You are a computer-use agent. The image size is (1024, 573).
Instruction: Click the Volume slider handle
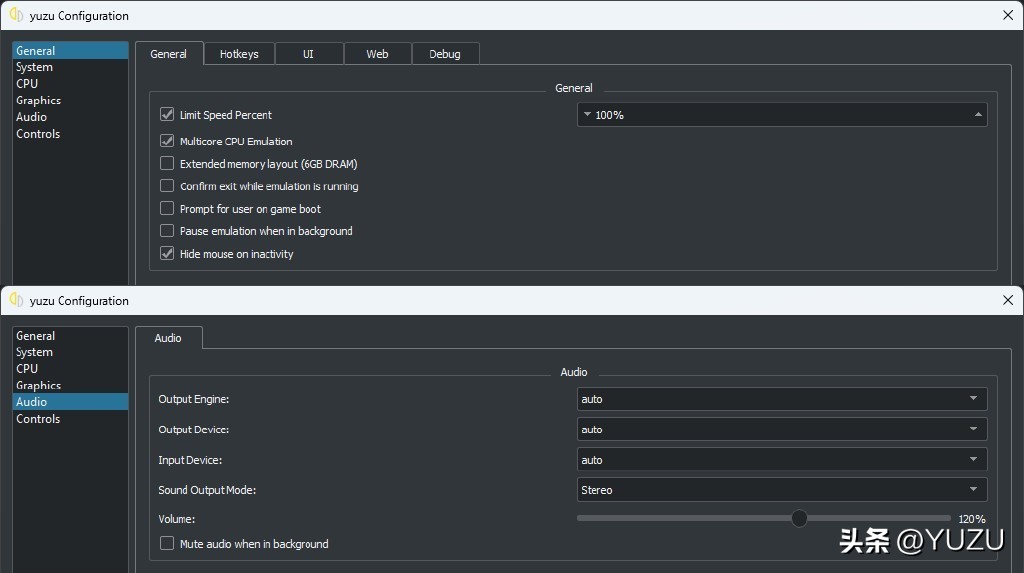[799, 518]
